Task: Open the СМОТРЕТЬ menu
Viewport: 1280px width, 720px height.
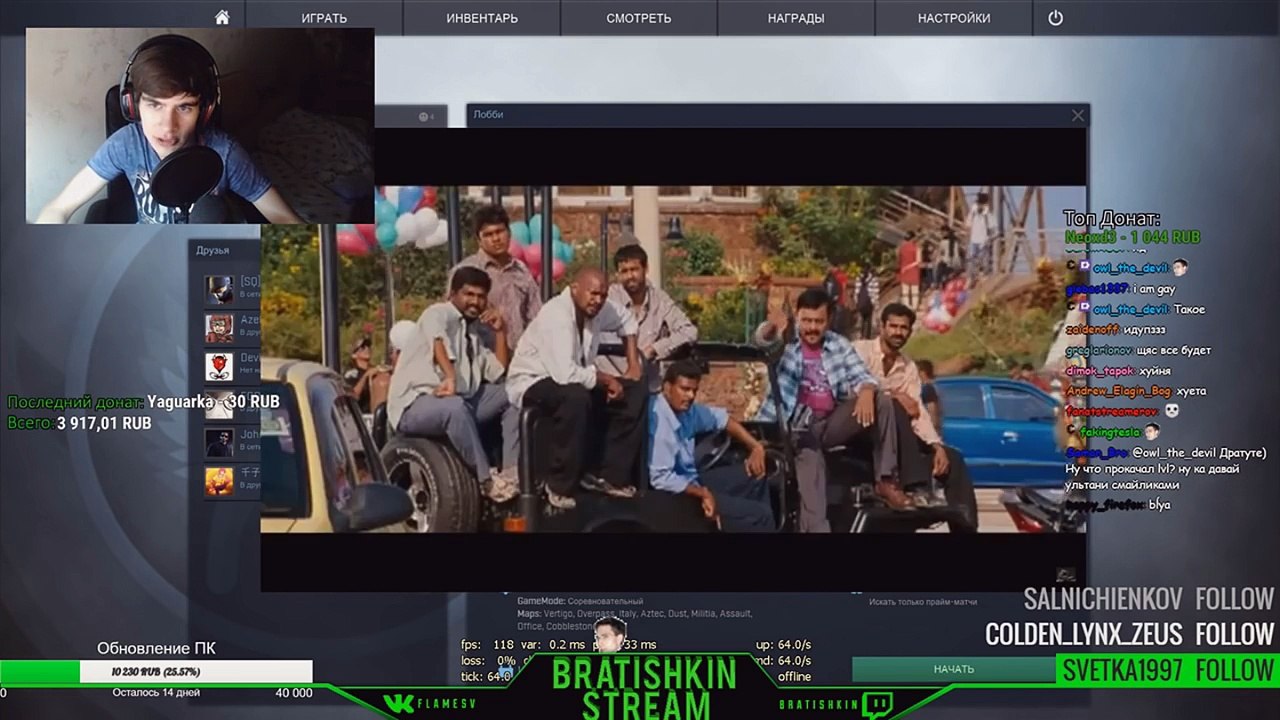Action: point(639,18)
